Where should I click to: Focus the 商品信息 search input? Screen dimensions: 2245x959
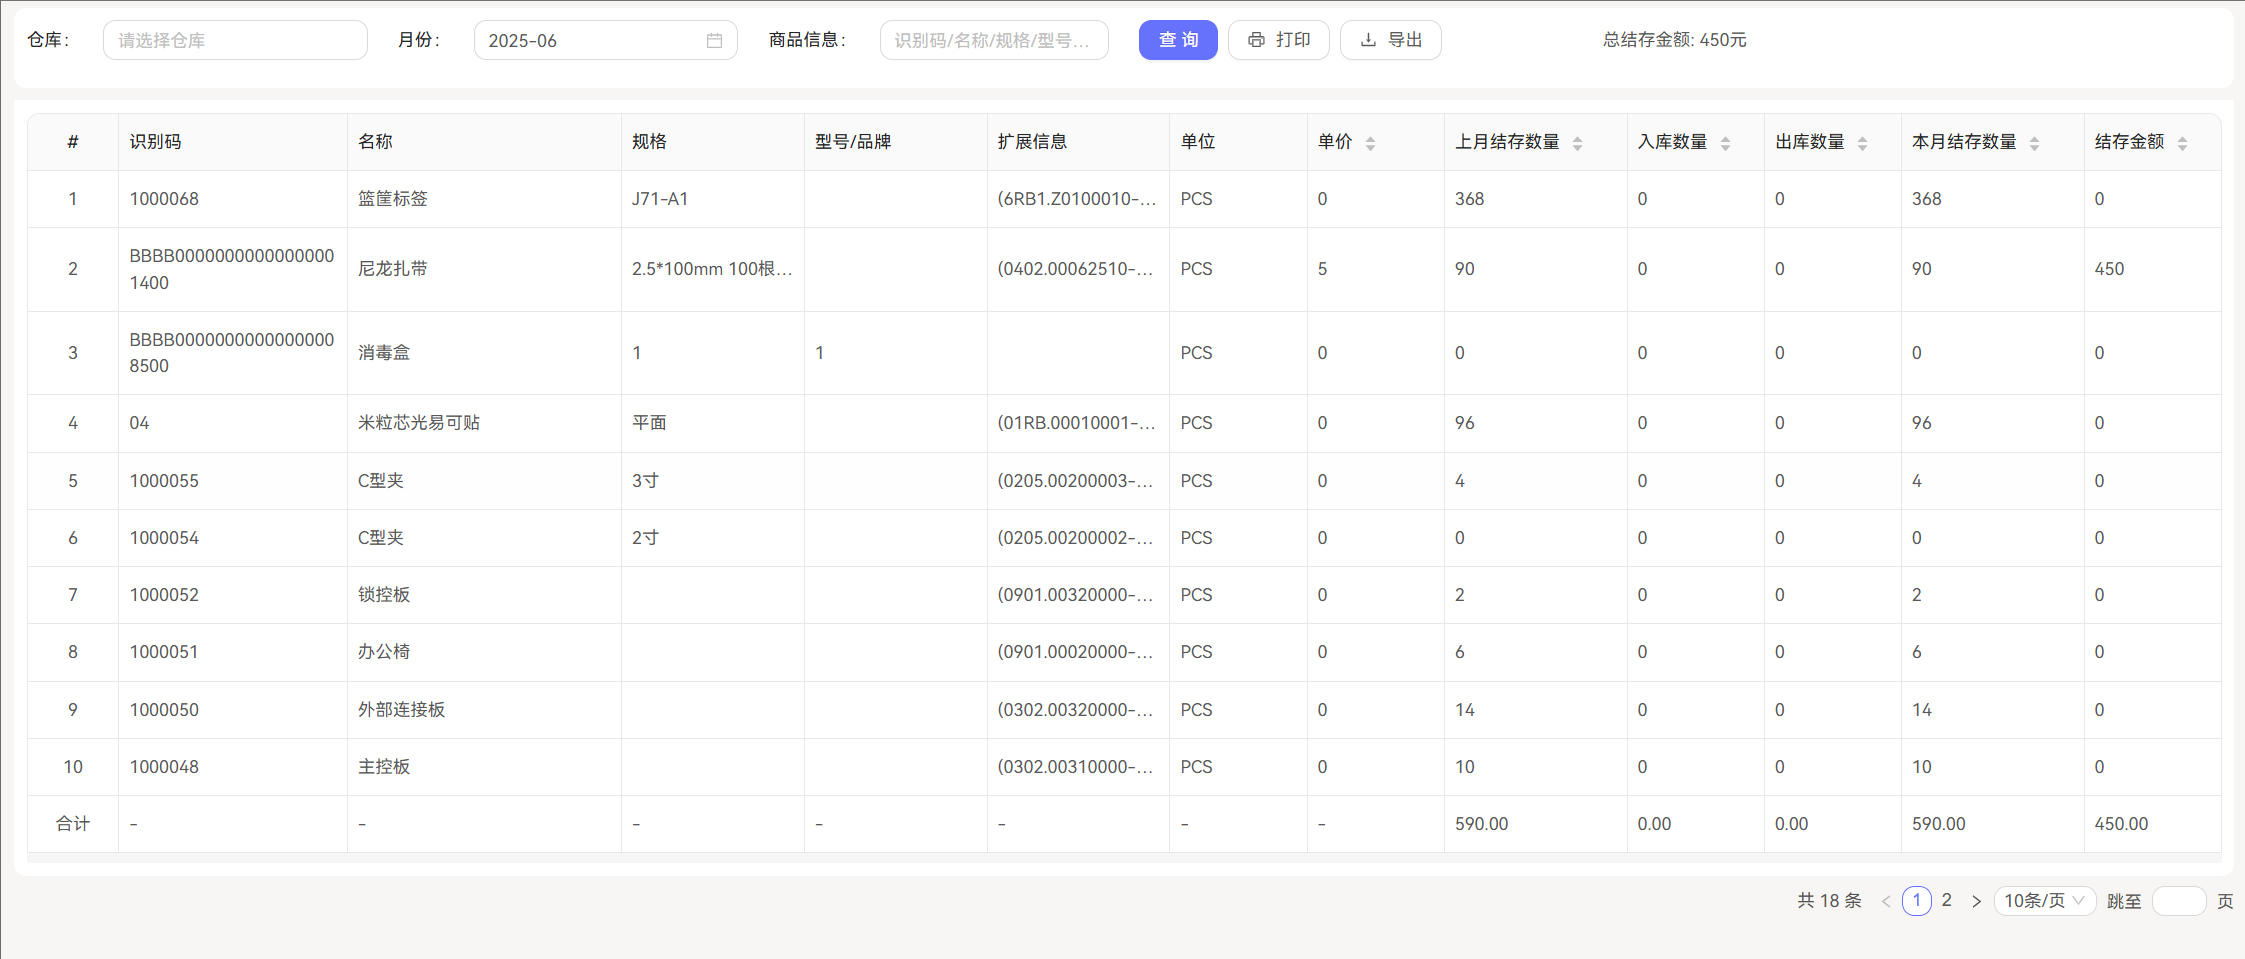(993, 41)
